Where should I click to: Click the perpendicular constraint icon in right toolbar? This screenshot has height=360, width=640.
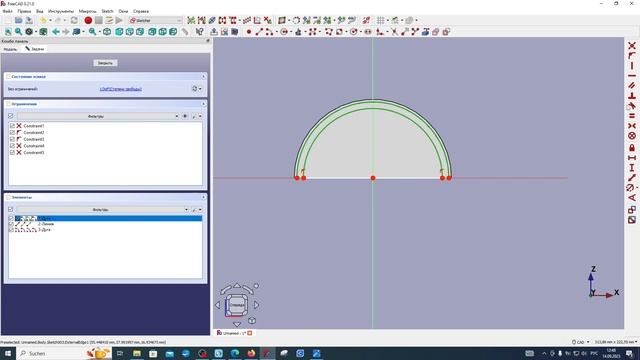pos(632,96)
